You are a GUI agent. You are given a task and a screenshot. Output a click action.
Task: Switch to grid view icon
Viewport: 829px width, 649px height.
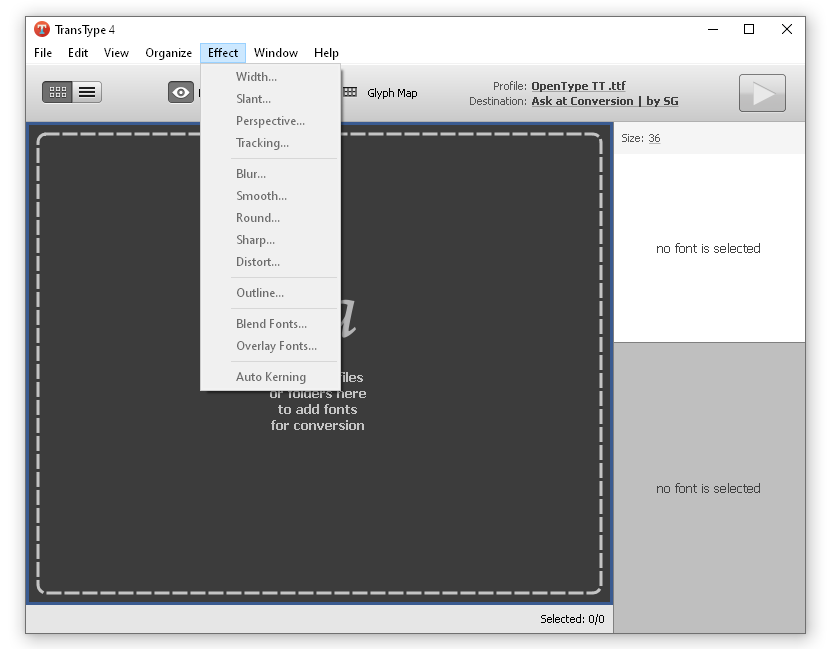(x=58, y=92)
